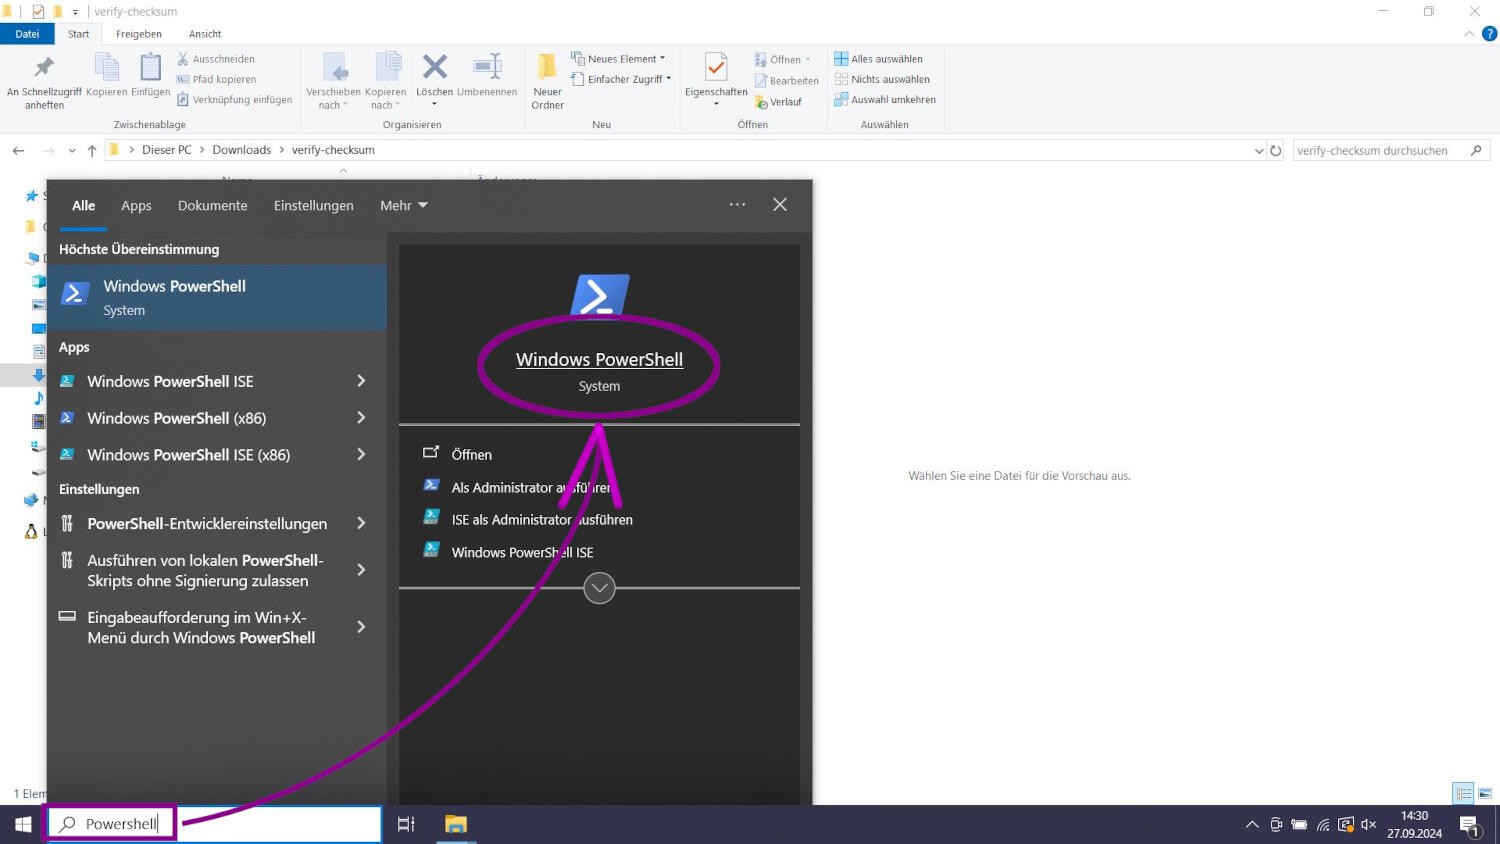Open the Freigeben ribbon tab
1500x844 pixels.
pyautogui.click(x=139, y=34)
